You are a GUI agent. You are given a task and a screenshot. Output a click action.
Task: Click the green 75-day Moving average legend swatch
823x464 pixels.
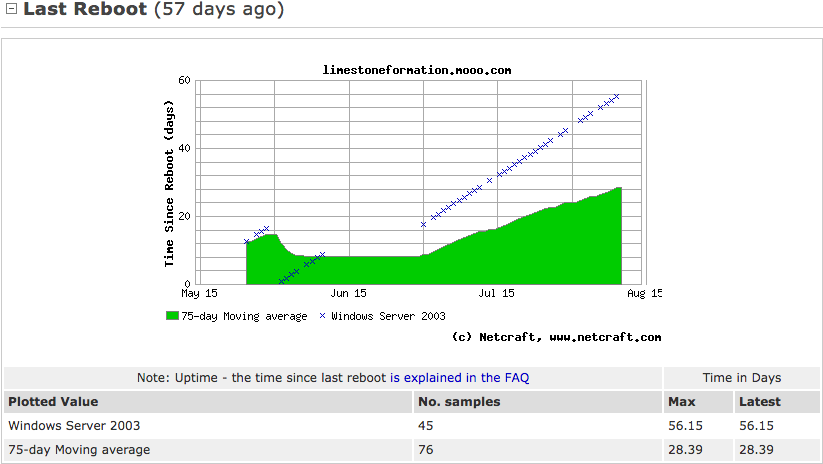[172, 315]
